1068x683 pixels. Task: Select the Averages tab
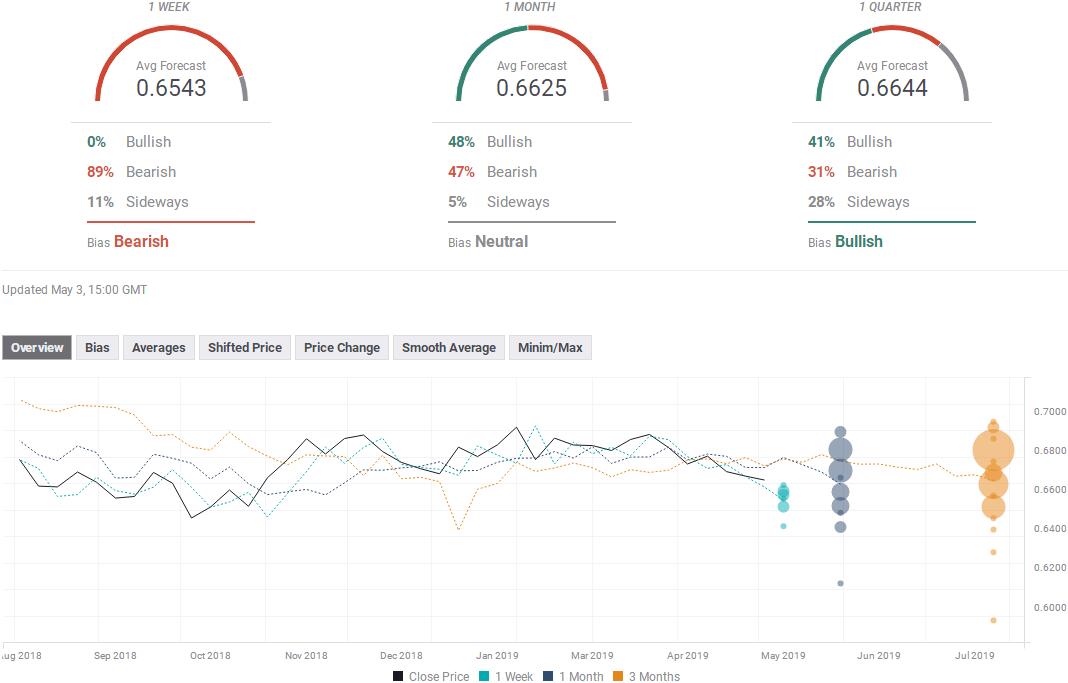(x=159, y=348)
